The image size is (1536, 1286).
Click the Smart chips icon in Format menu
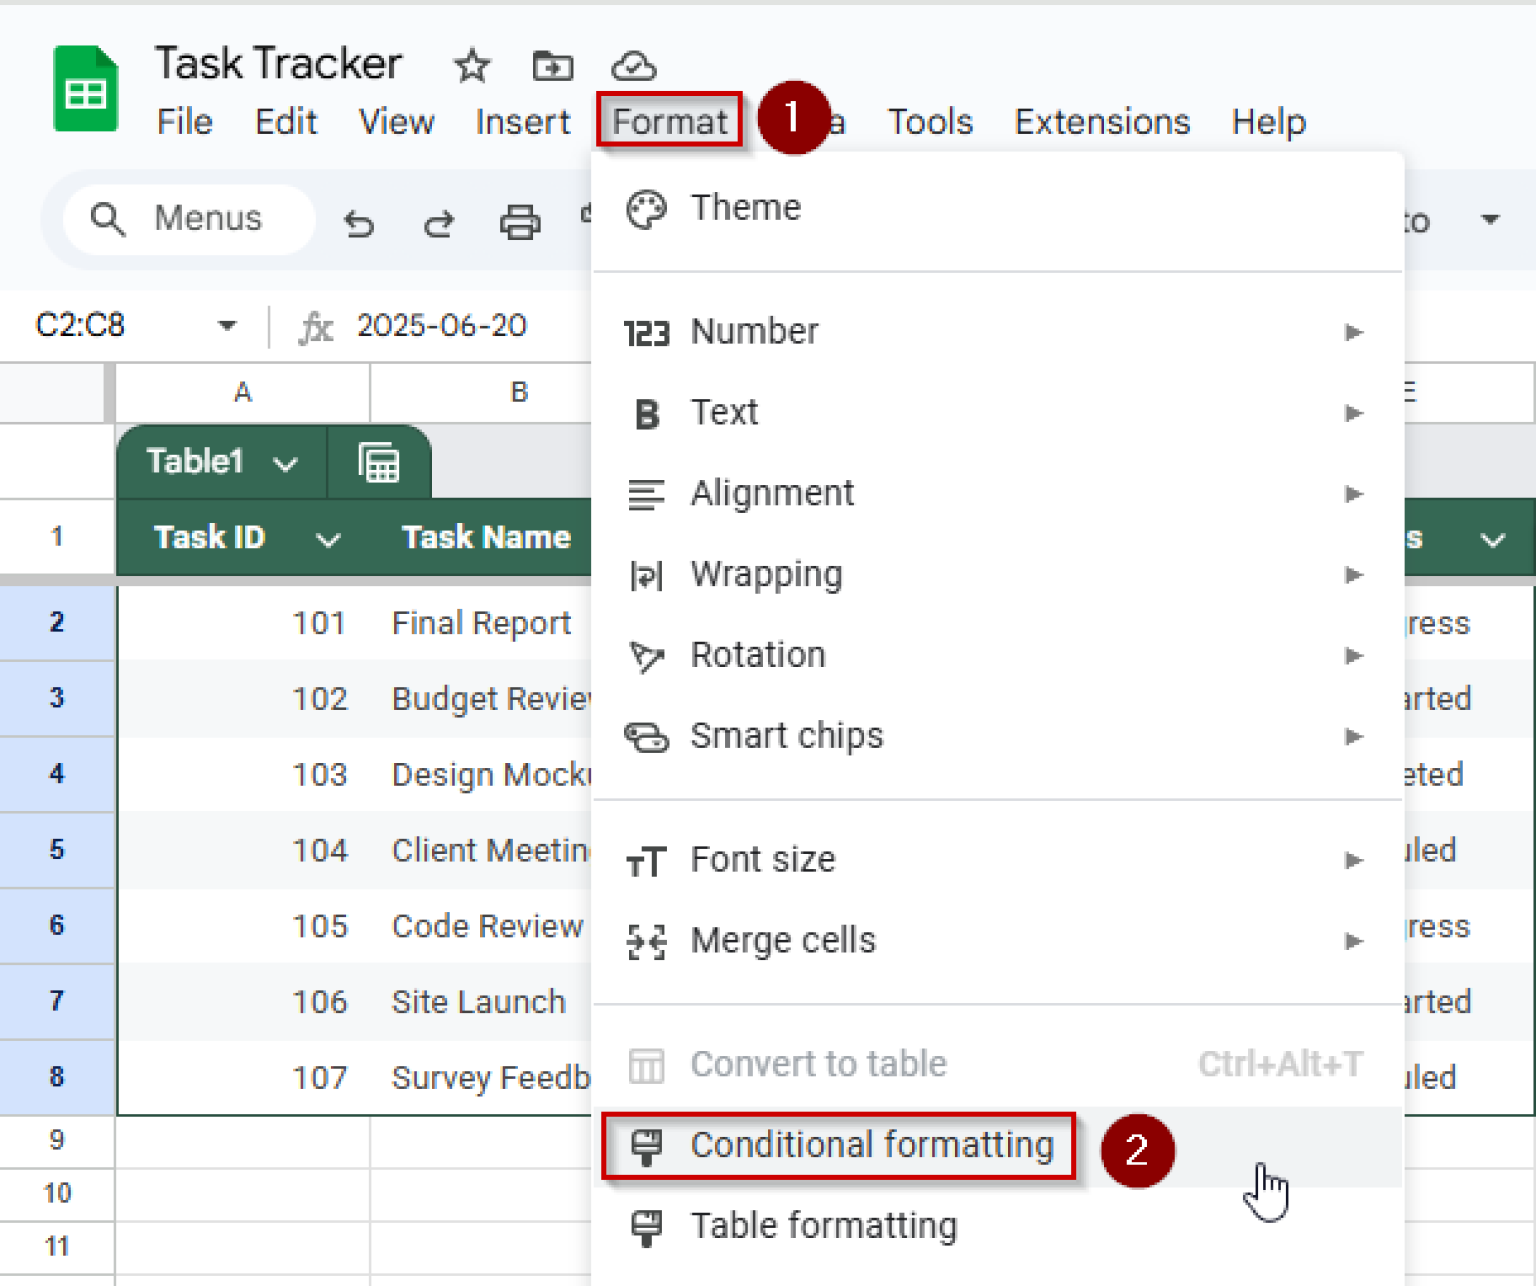pos(647,738)
